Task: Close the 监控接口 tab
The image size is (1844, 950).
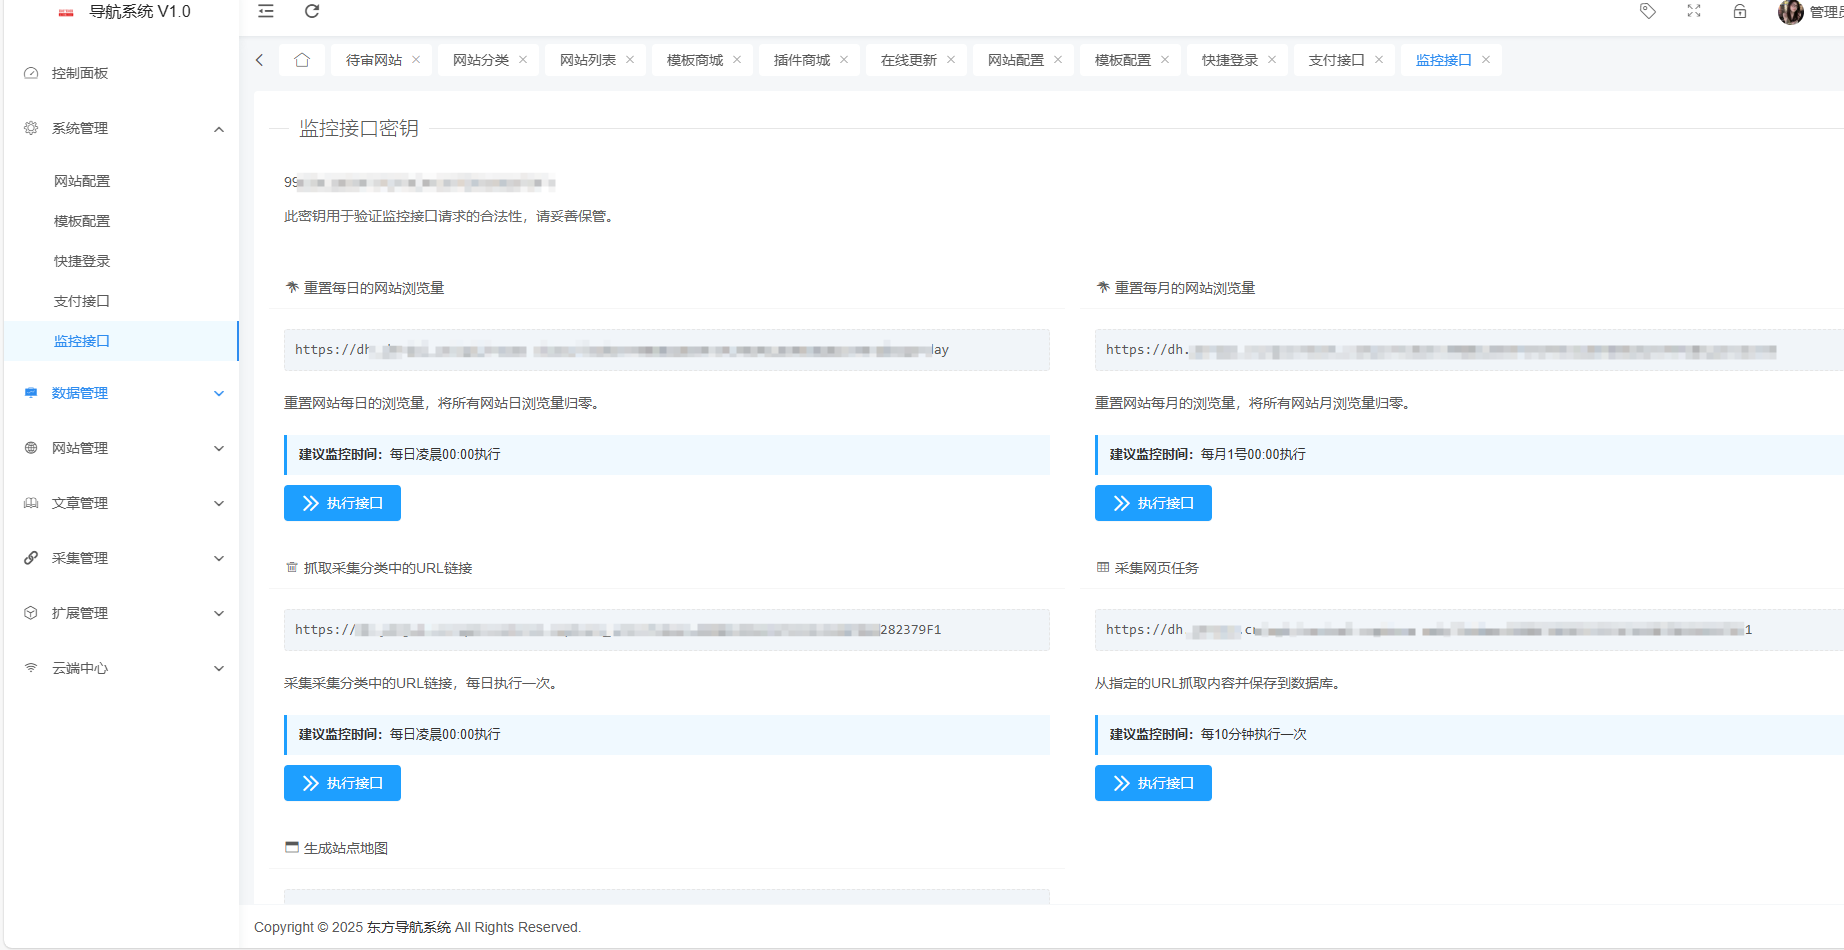Action: [1486, 60]
